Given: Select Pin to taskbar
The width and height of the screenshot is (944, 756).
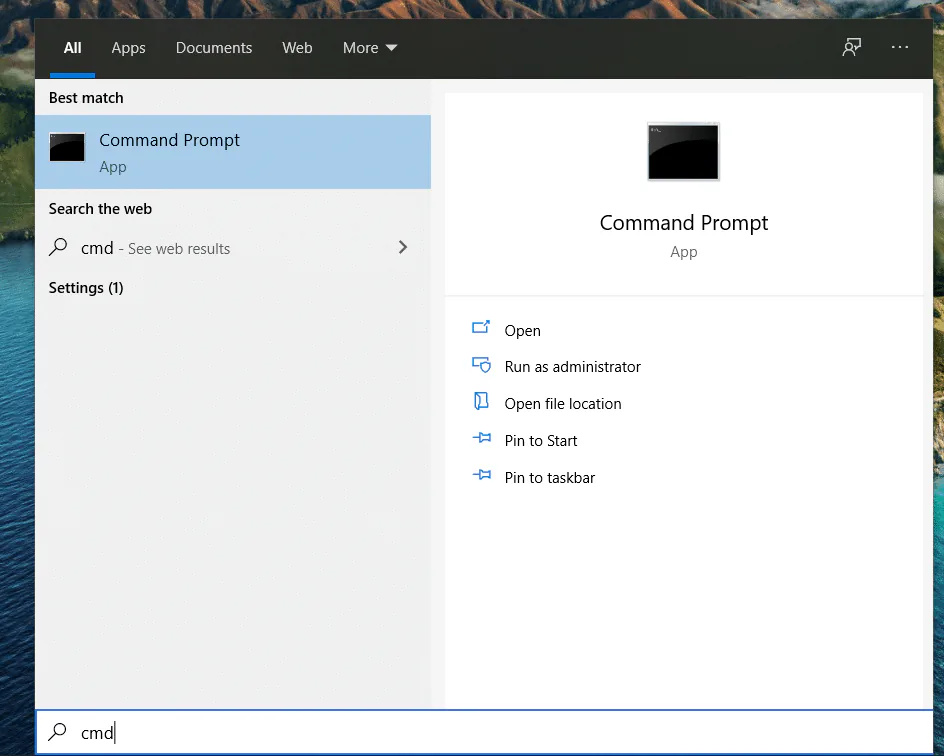Looking at the screenshot, I should [x=550, y=477].
